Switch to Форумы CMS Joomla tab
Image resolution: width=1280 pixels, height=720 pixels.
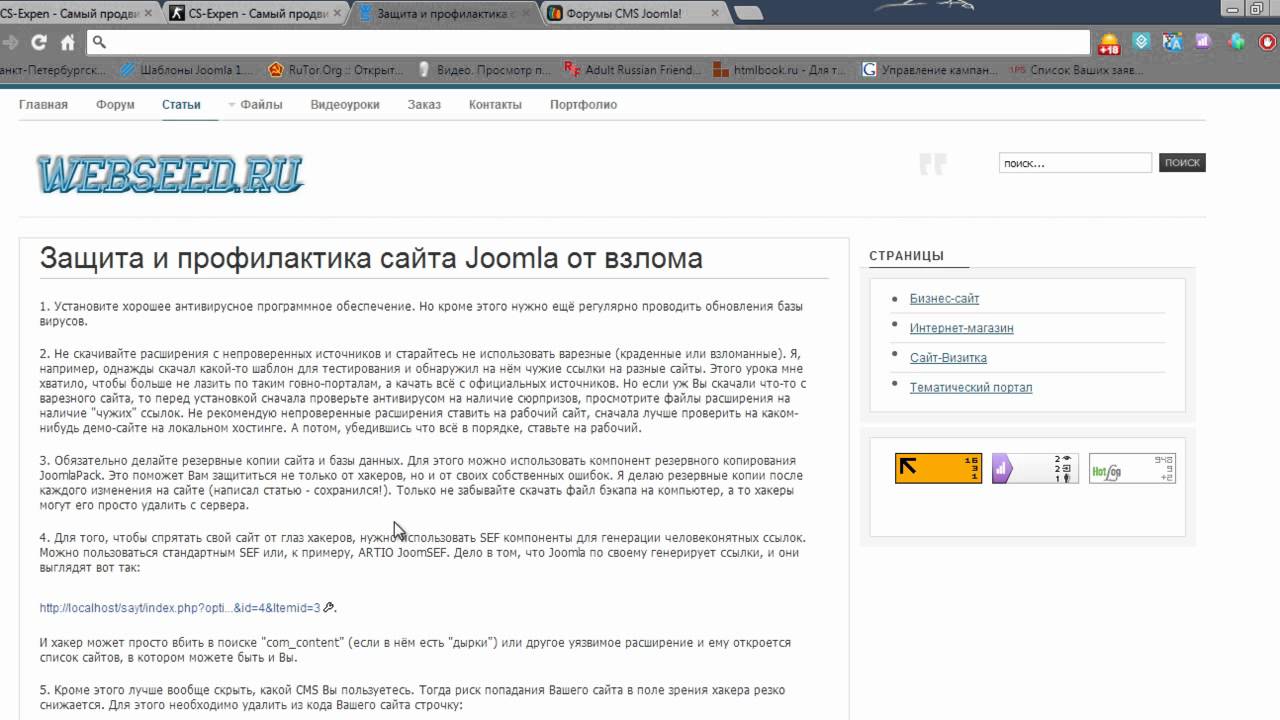(x=634, y=14)
